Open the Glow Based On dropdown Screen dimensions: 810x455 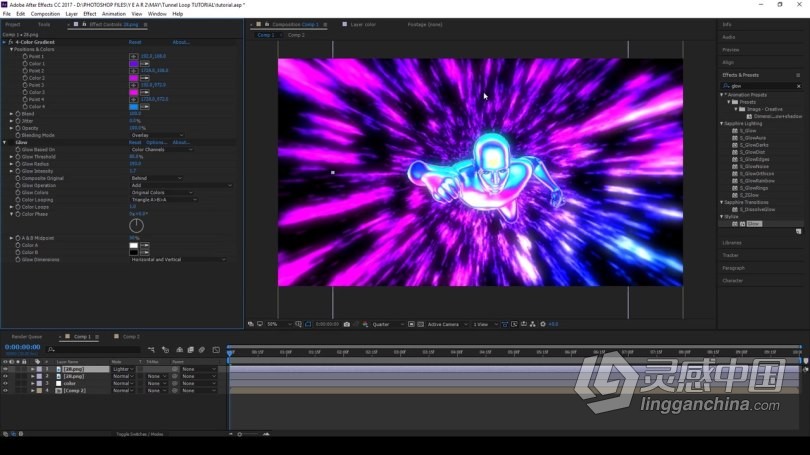point(162,150)
